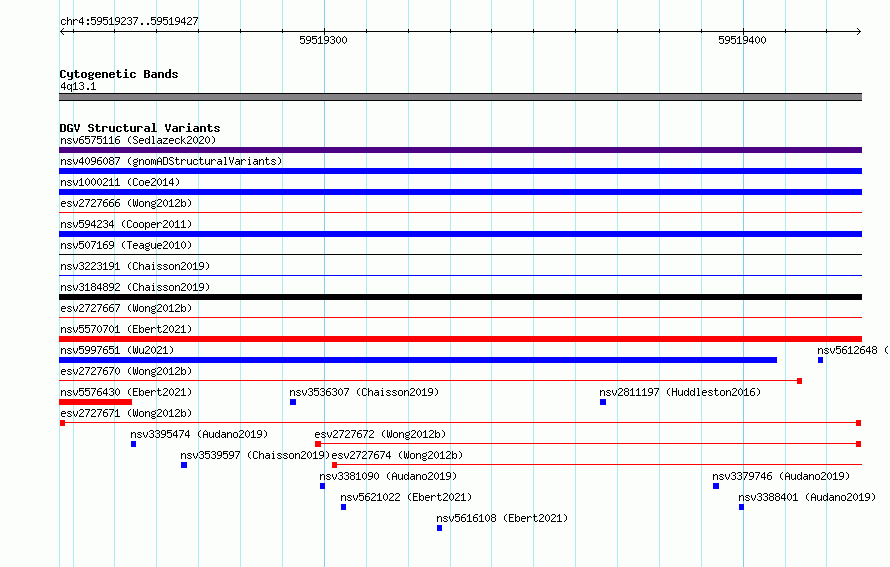Click blue marker under nsv5616108
The image size is (890, 567).
pos(439,528)
